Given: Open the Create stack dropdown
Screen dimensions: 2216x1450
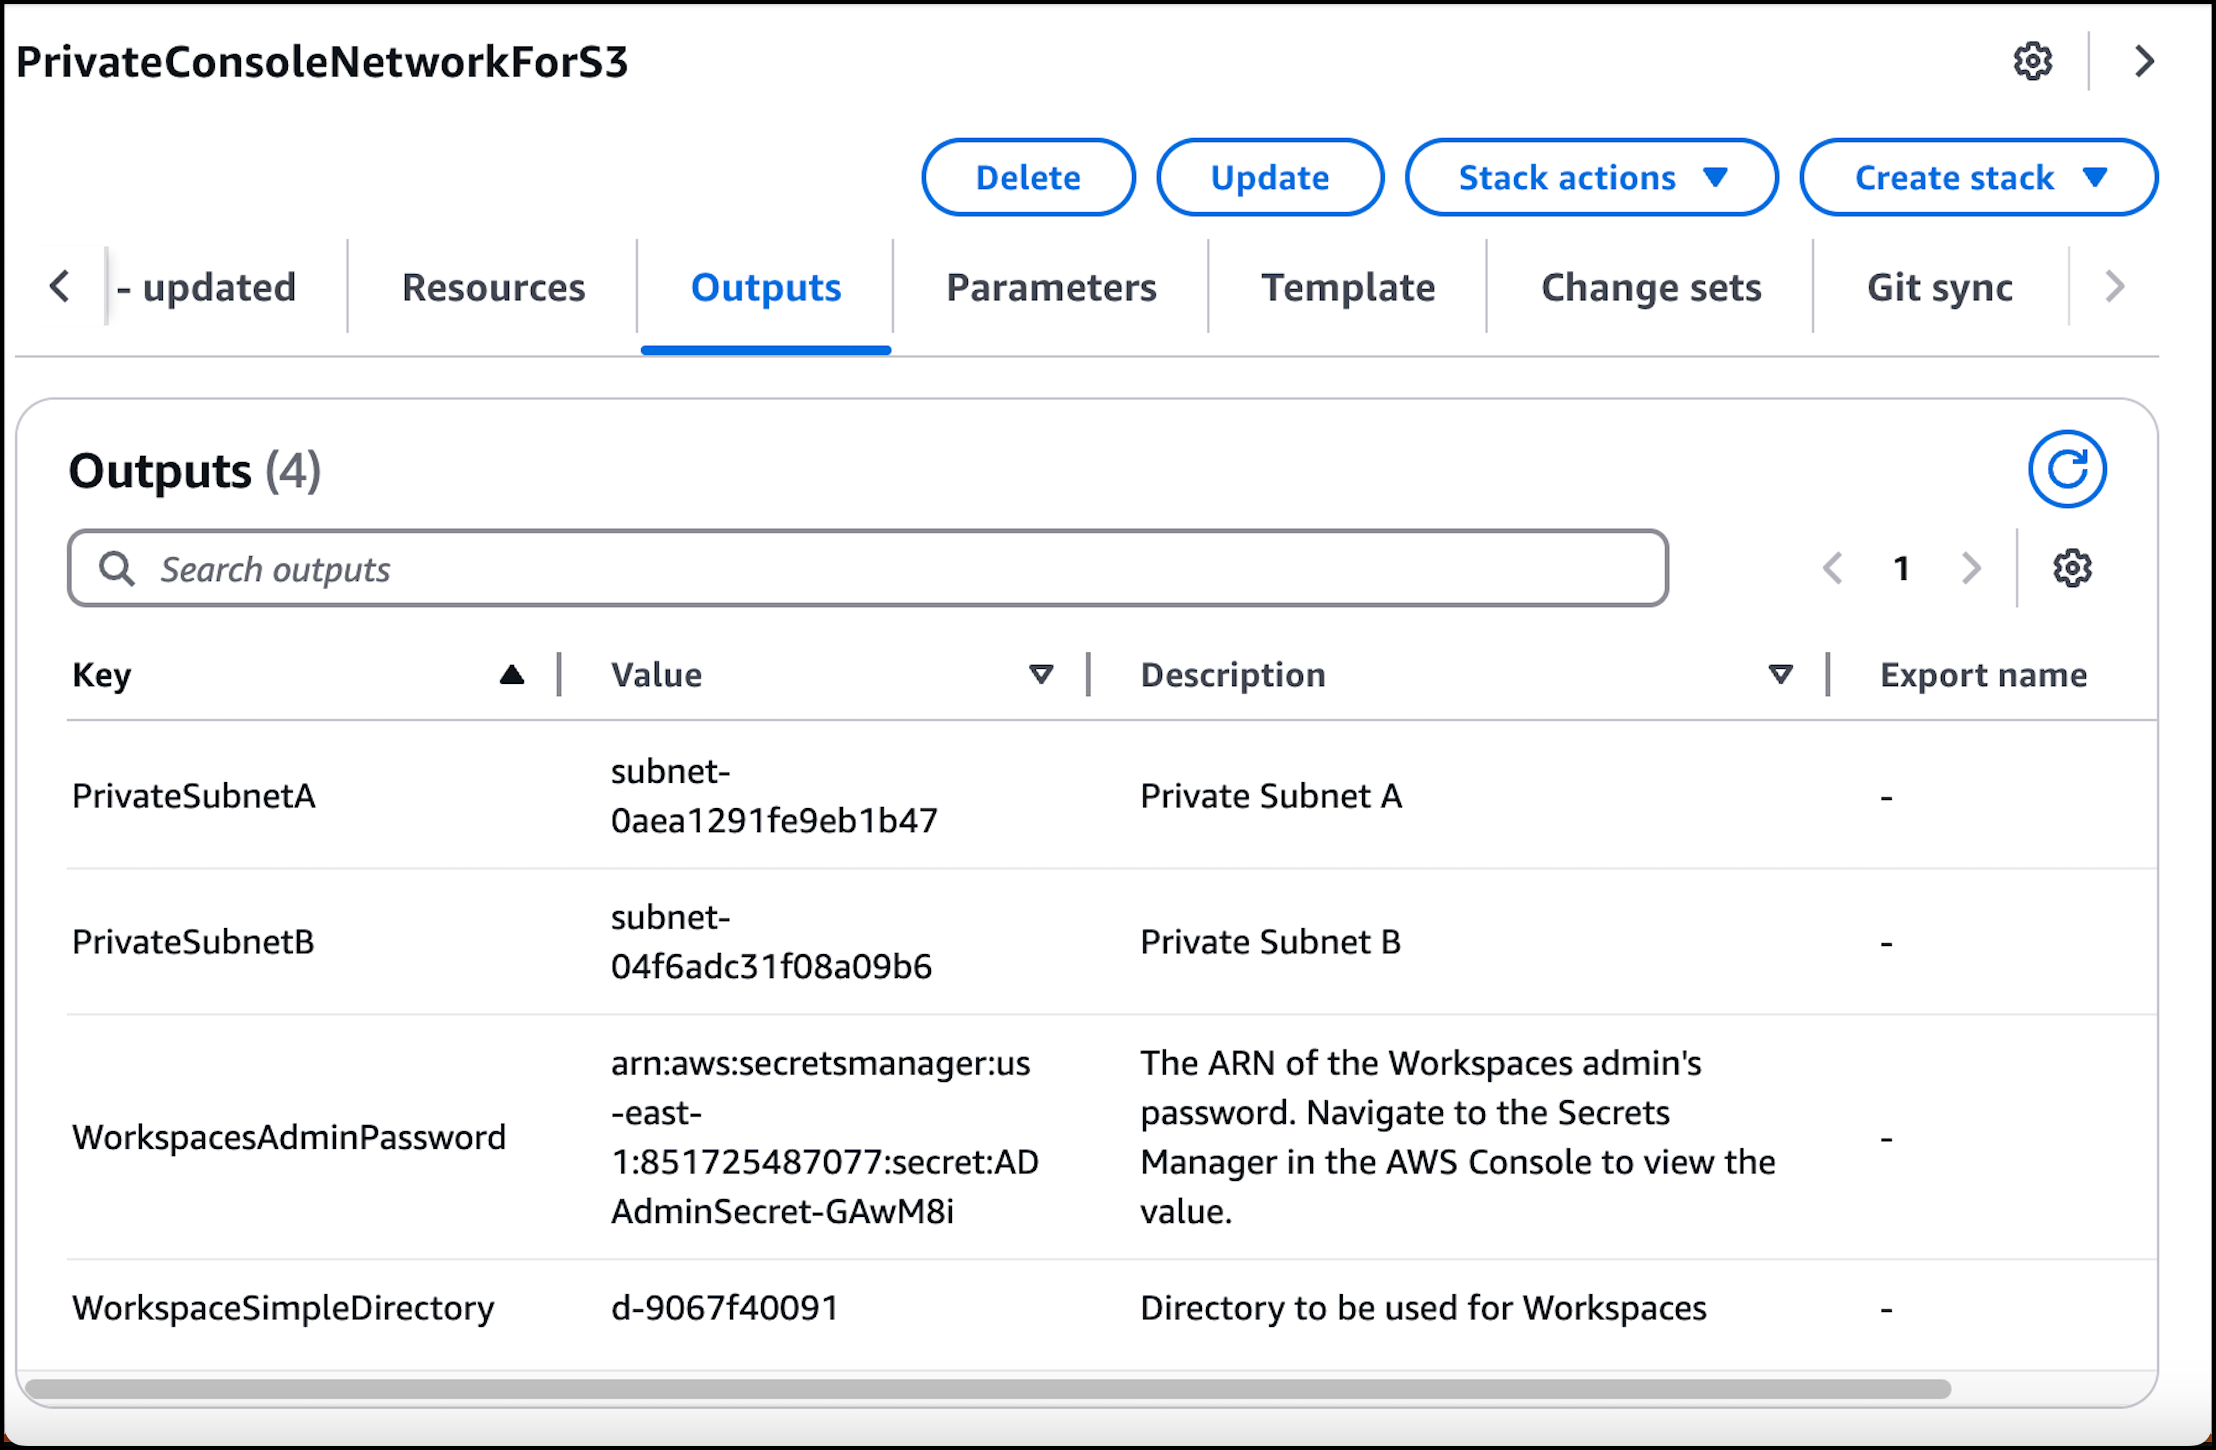Looking at the screenshot, I should (x=1978, y=177).
